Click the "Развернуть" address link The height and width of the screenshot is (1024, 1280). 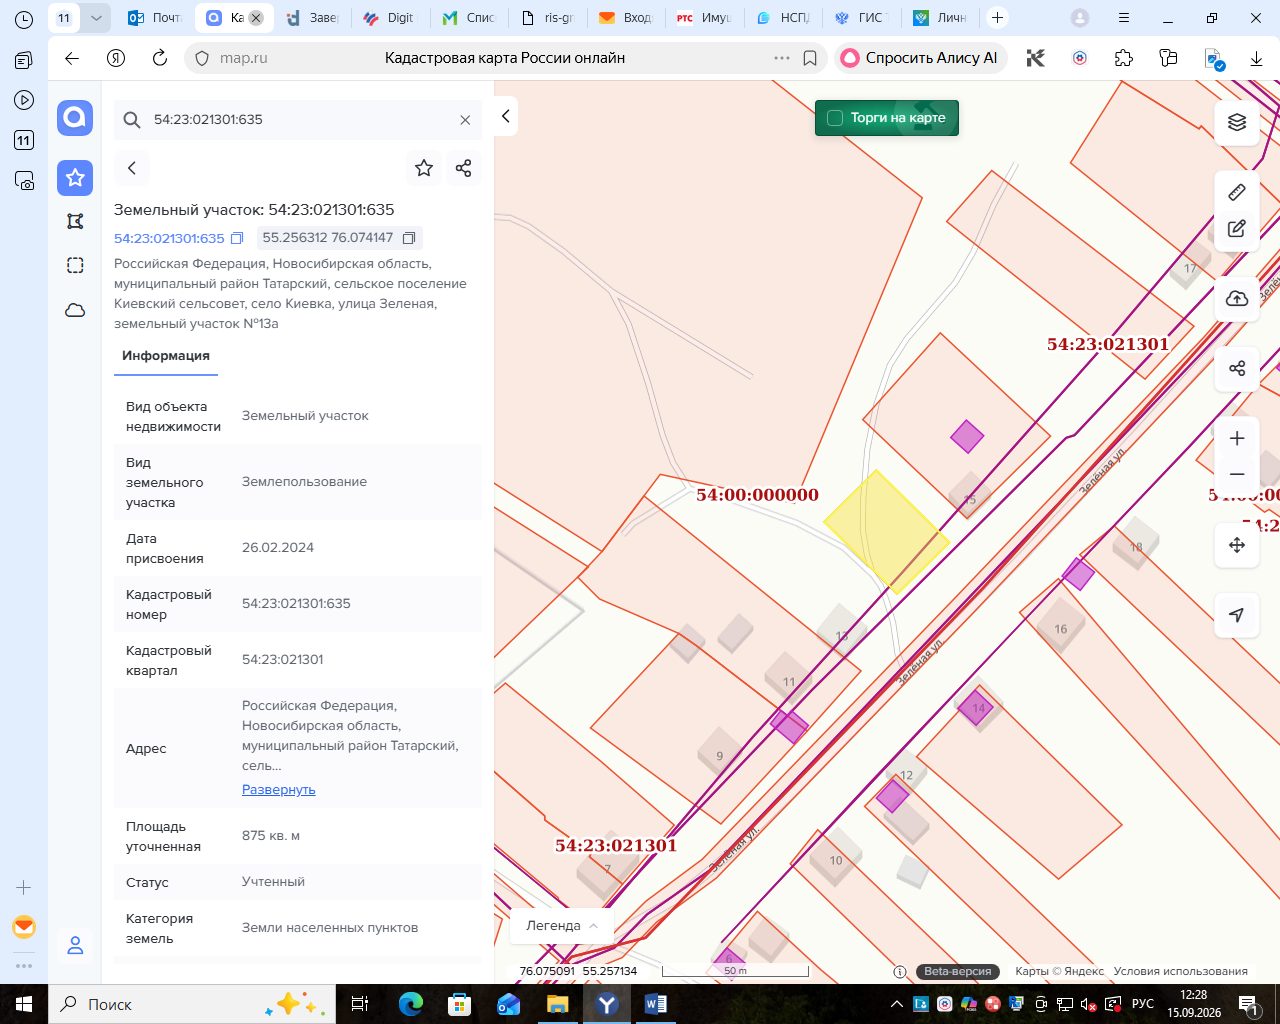click(278, 789)
